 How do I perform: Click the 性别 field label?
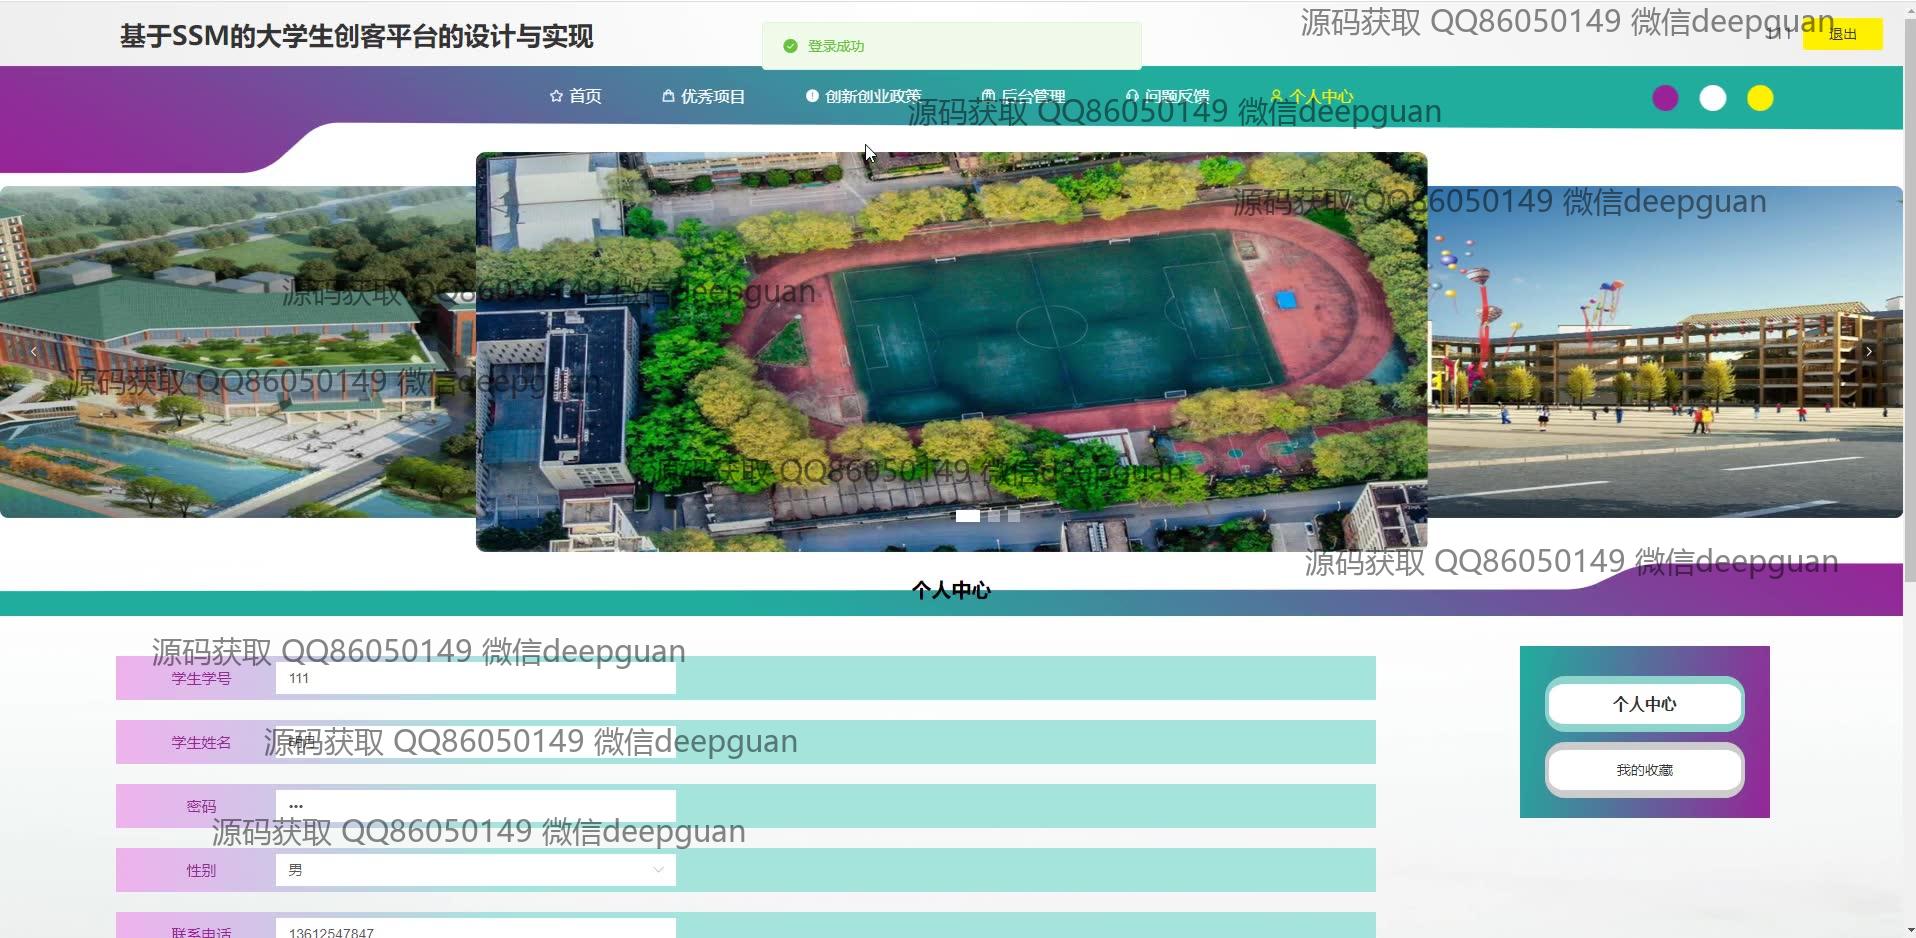click(201, 870)
